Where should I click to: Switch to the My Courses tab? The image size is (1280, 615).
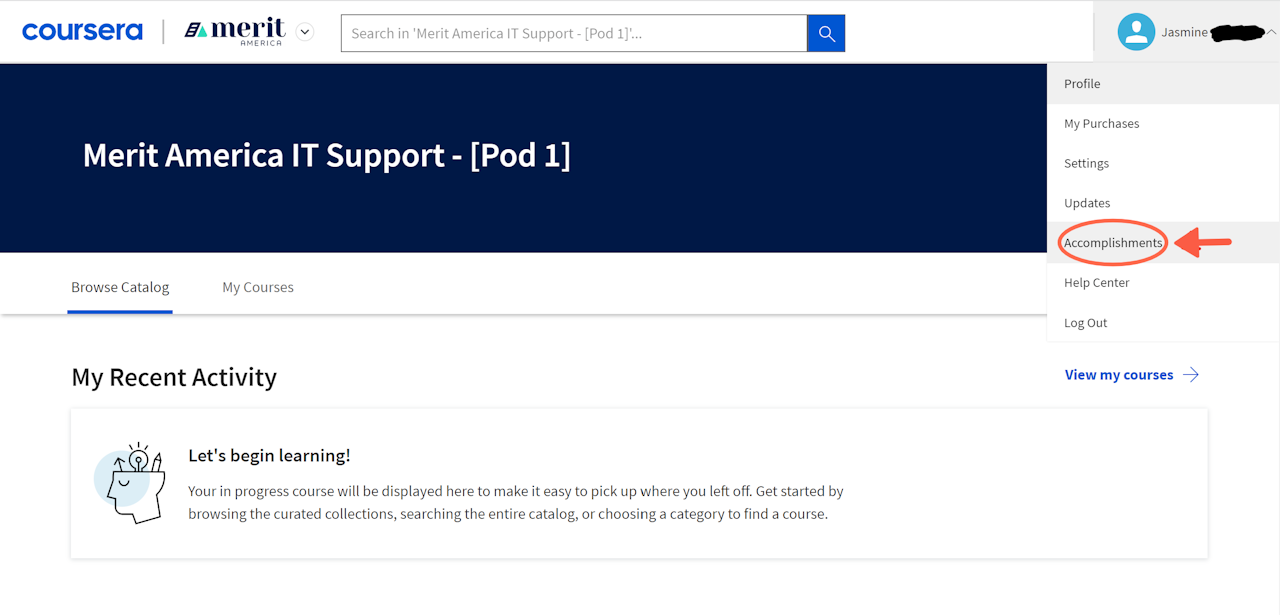pos(258,287)
